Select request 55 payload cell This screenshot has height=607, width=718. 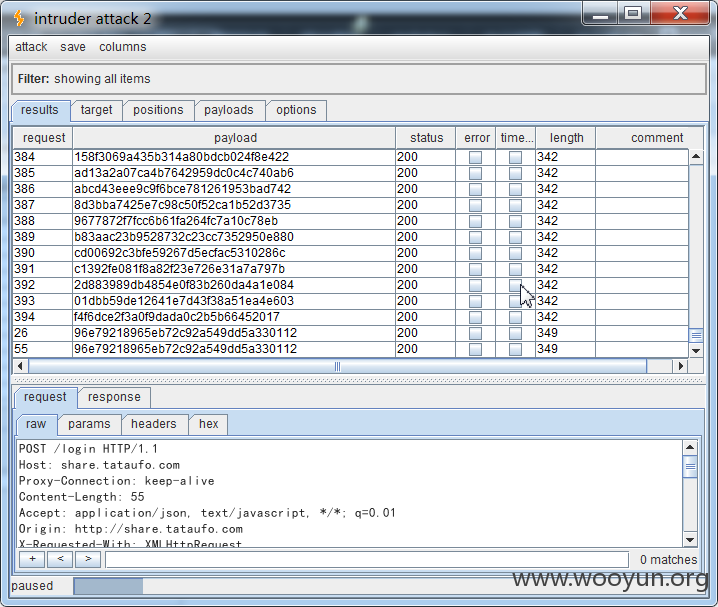[x=234, y=349]
